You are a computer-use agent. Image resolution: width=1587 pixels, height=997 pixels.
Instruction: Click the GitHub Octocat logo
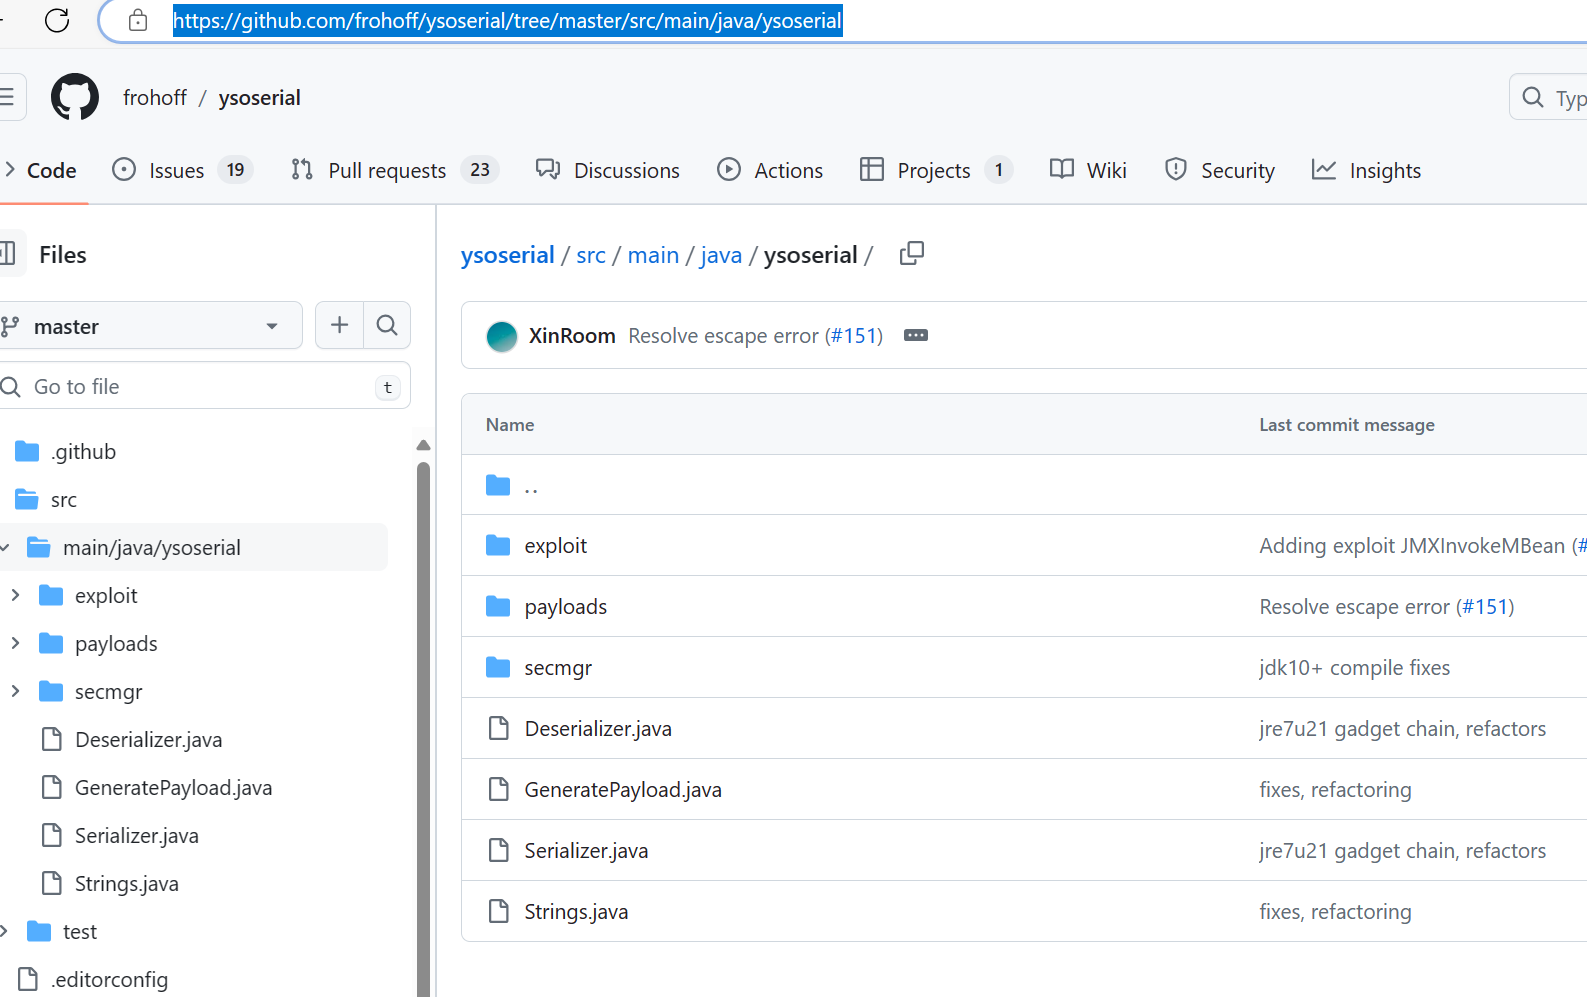75,97
